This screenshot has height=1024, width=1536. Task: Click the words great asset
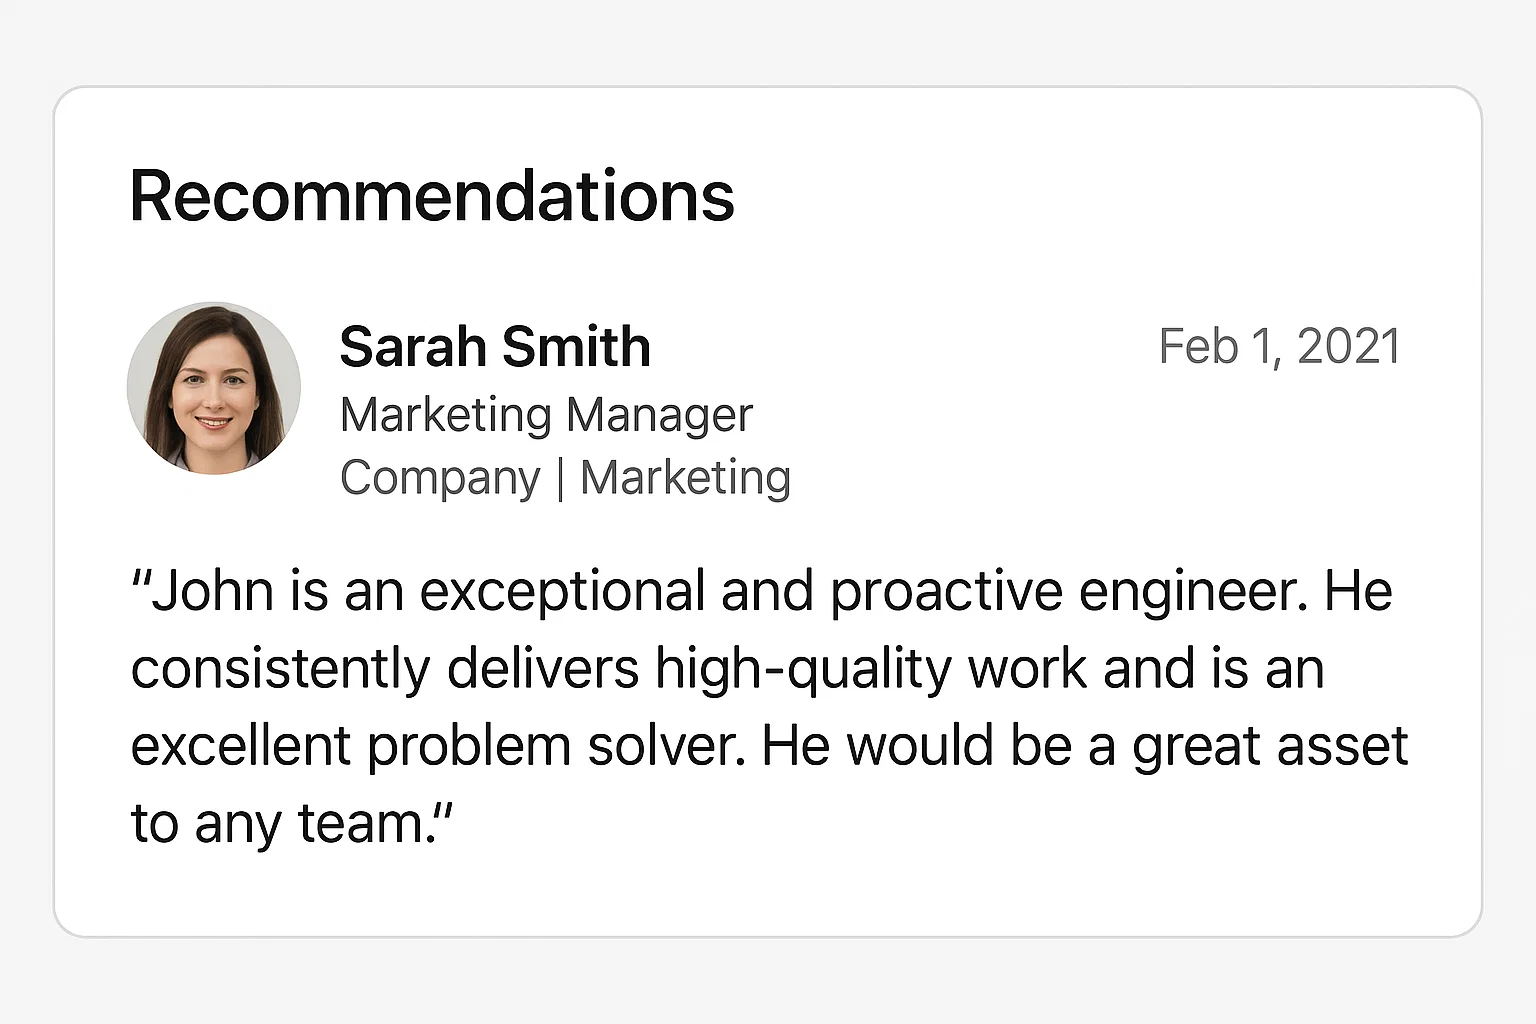[1269, 747]
